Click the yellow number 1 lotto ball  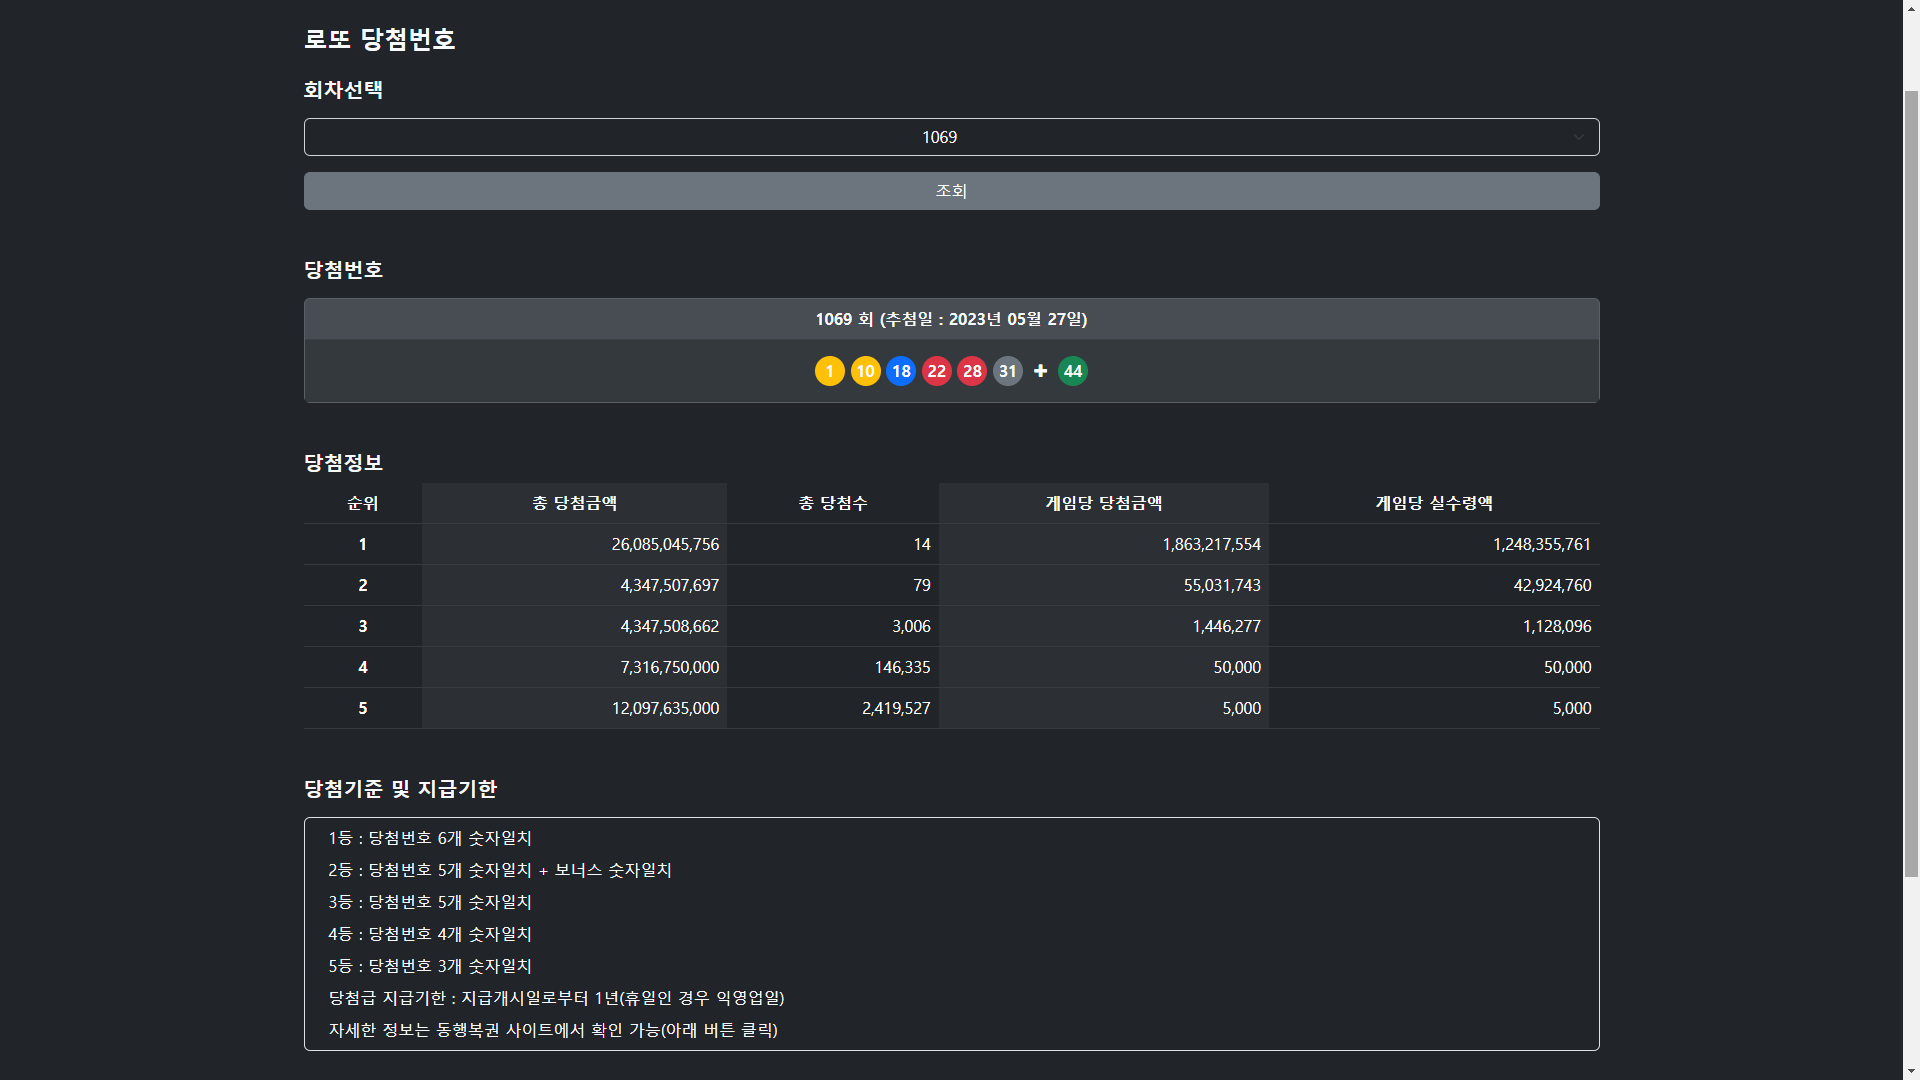829,371
